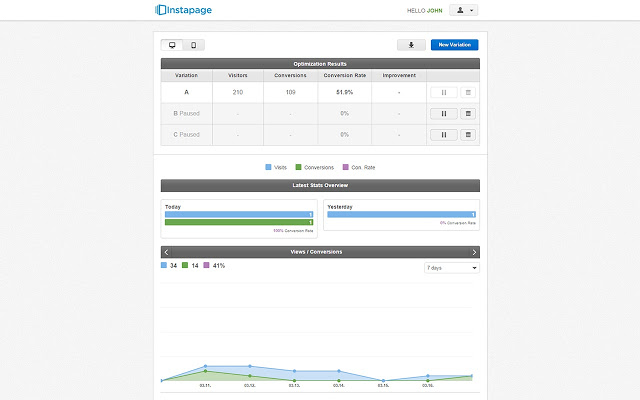The width and height of the screenshot is (640, 400).
Task: Switch to mobile view icon
Action: 193,45
